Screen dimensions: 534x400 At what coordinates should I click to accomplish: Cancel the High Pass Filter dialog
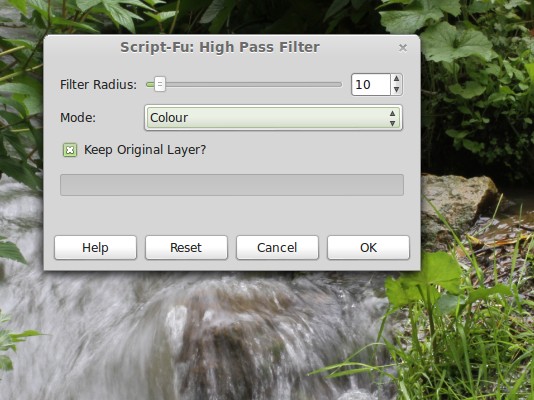pos(277,247)
